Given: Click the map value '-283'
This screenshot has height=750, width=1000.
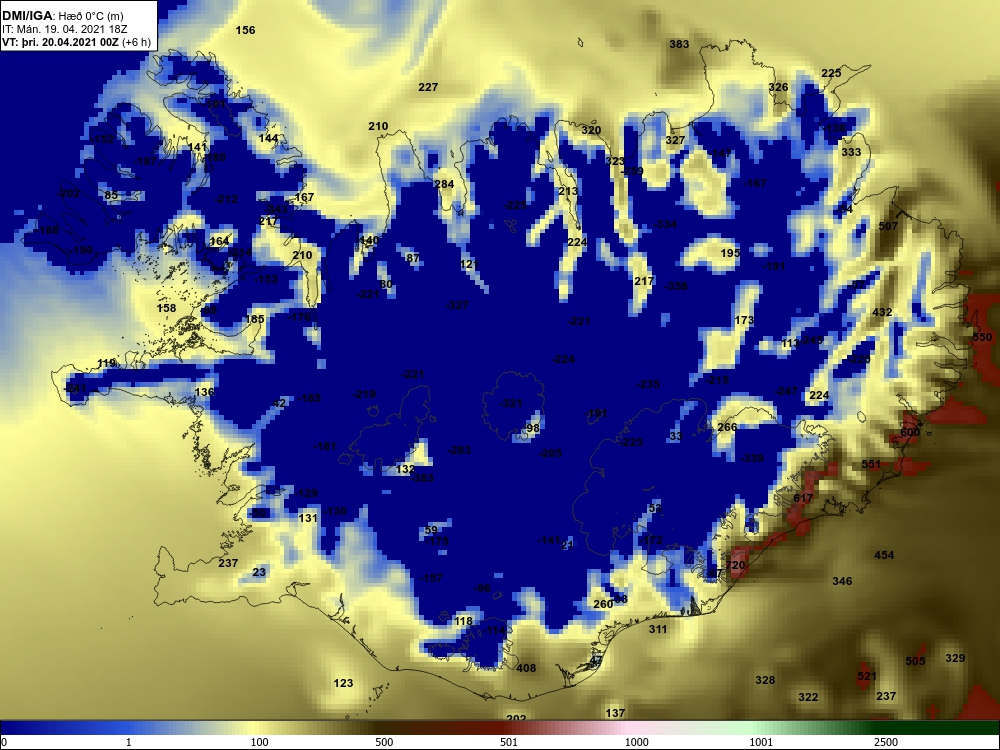Looking at the screenshot, I should pos(459,450).
